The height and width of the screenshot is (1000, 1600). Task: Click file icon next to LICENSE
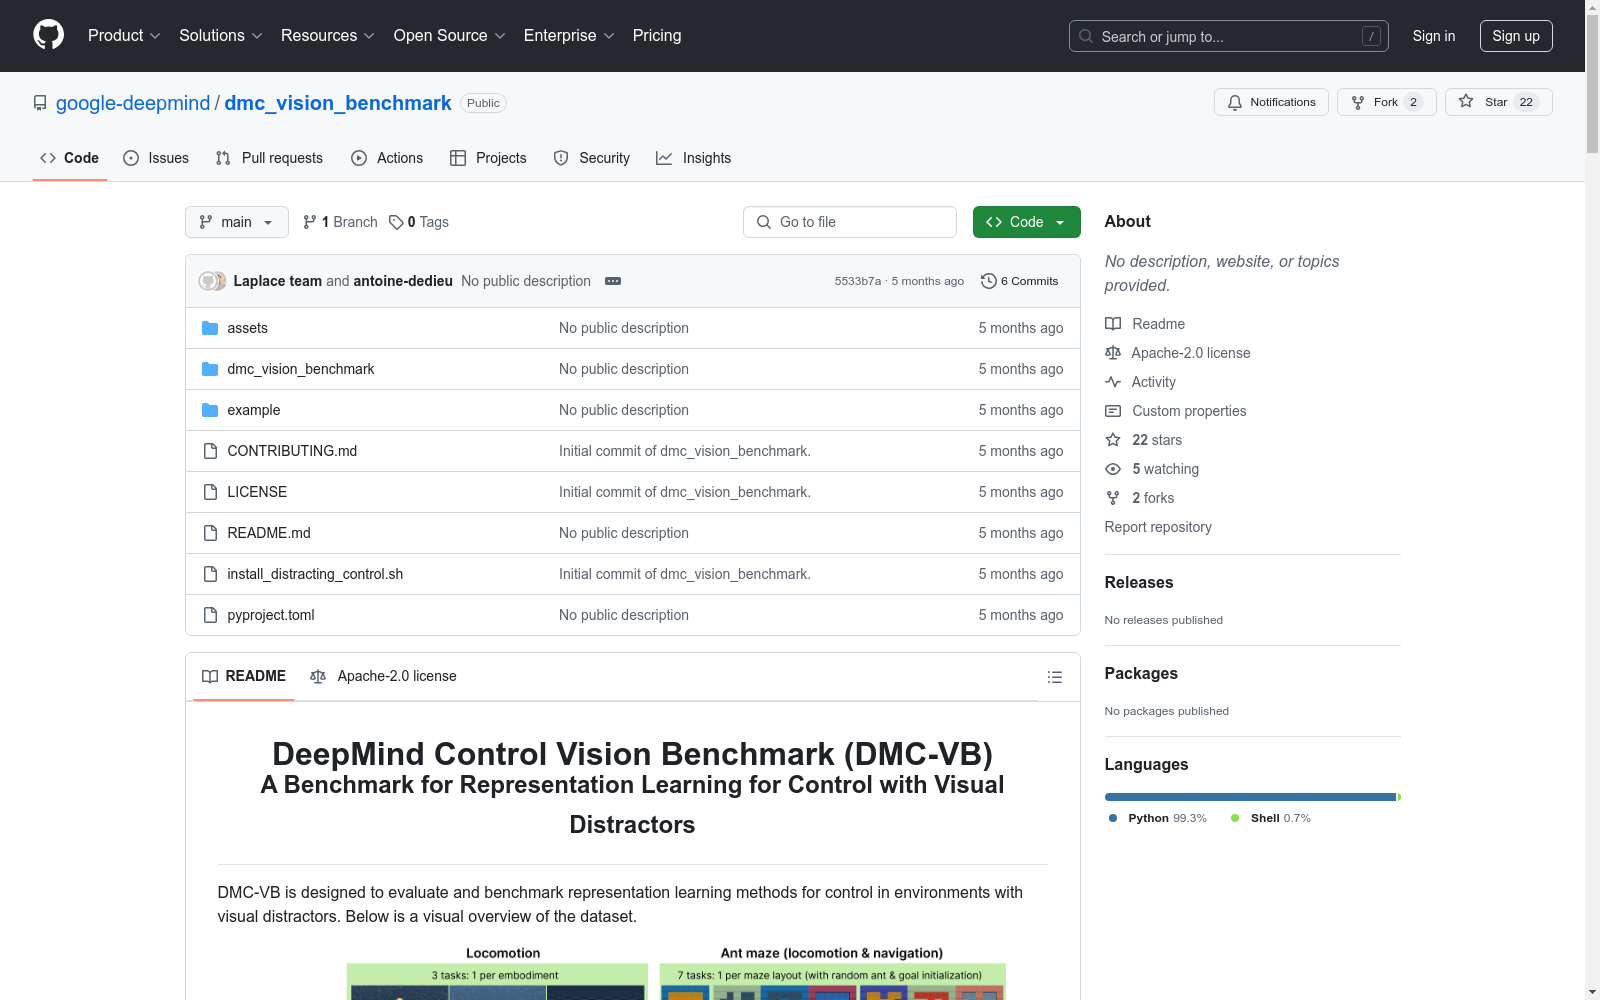pyautogui.click(x=210, y=492)
